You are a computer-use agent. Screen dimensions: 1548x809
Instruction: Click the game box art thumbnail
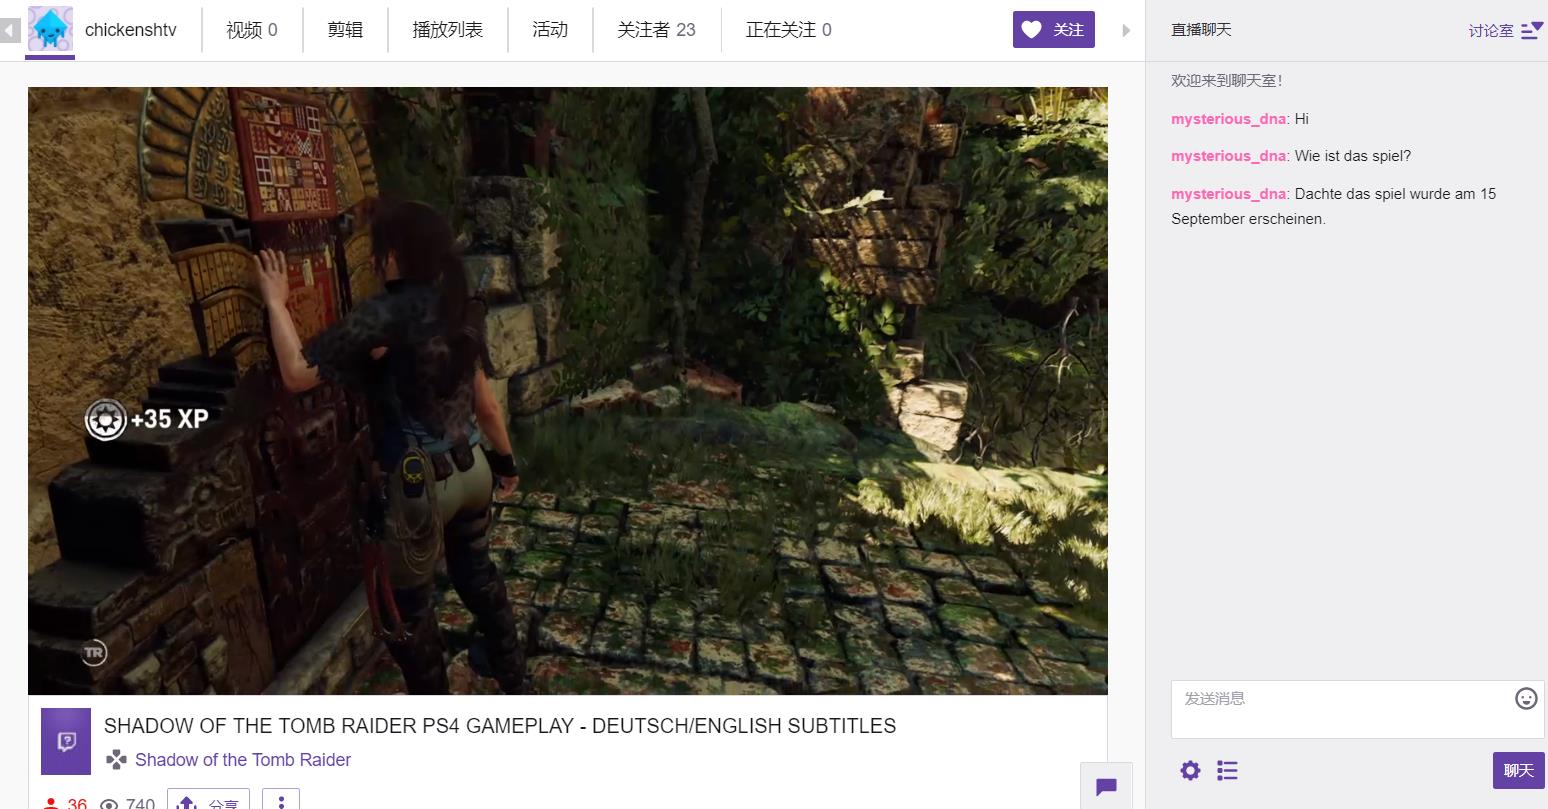coord(66,741)
